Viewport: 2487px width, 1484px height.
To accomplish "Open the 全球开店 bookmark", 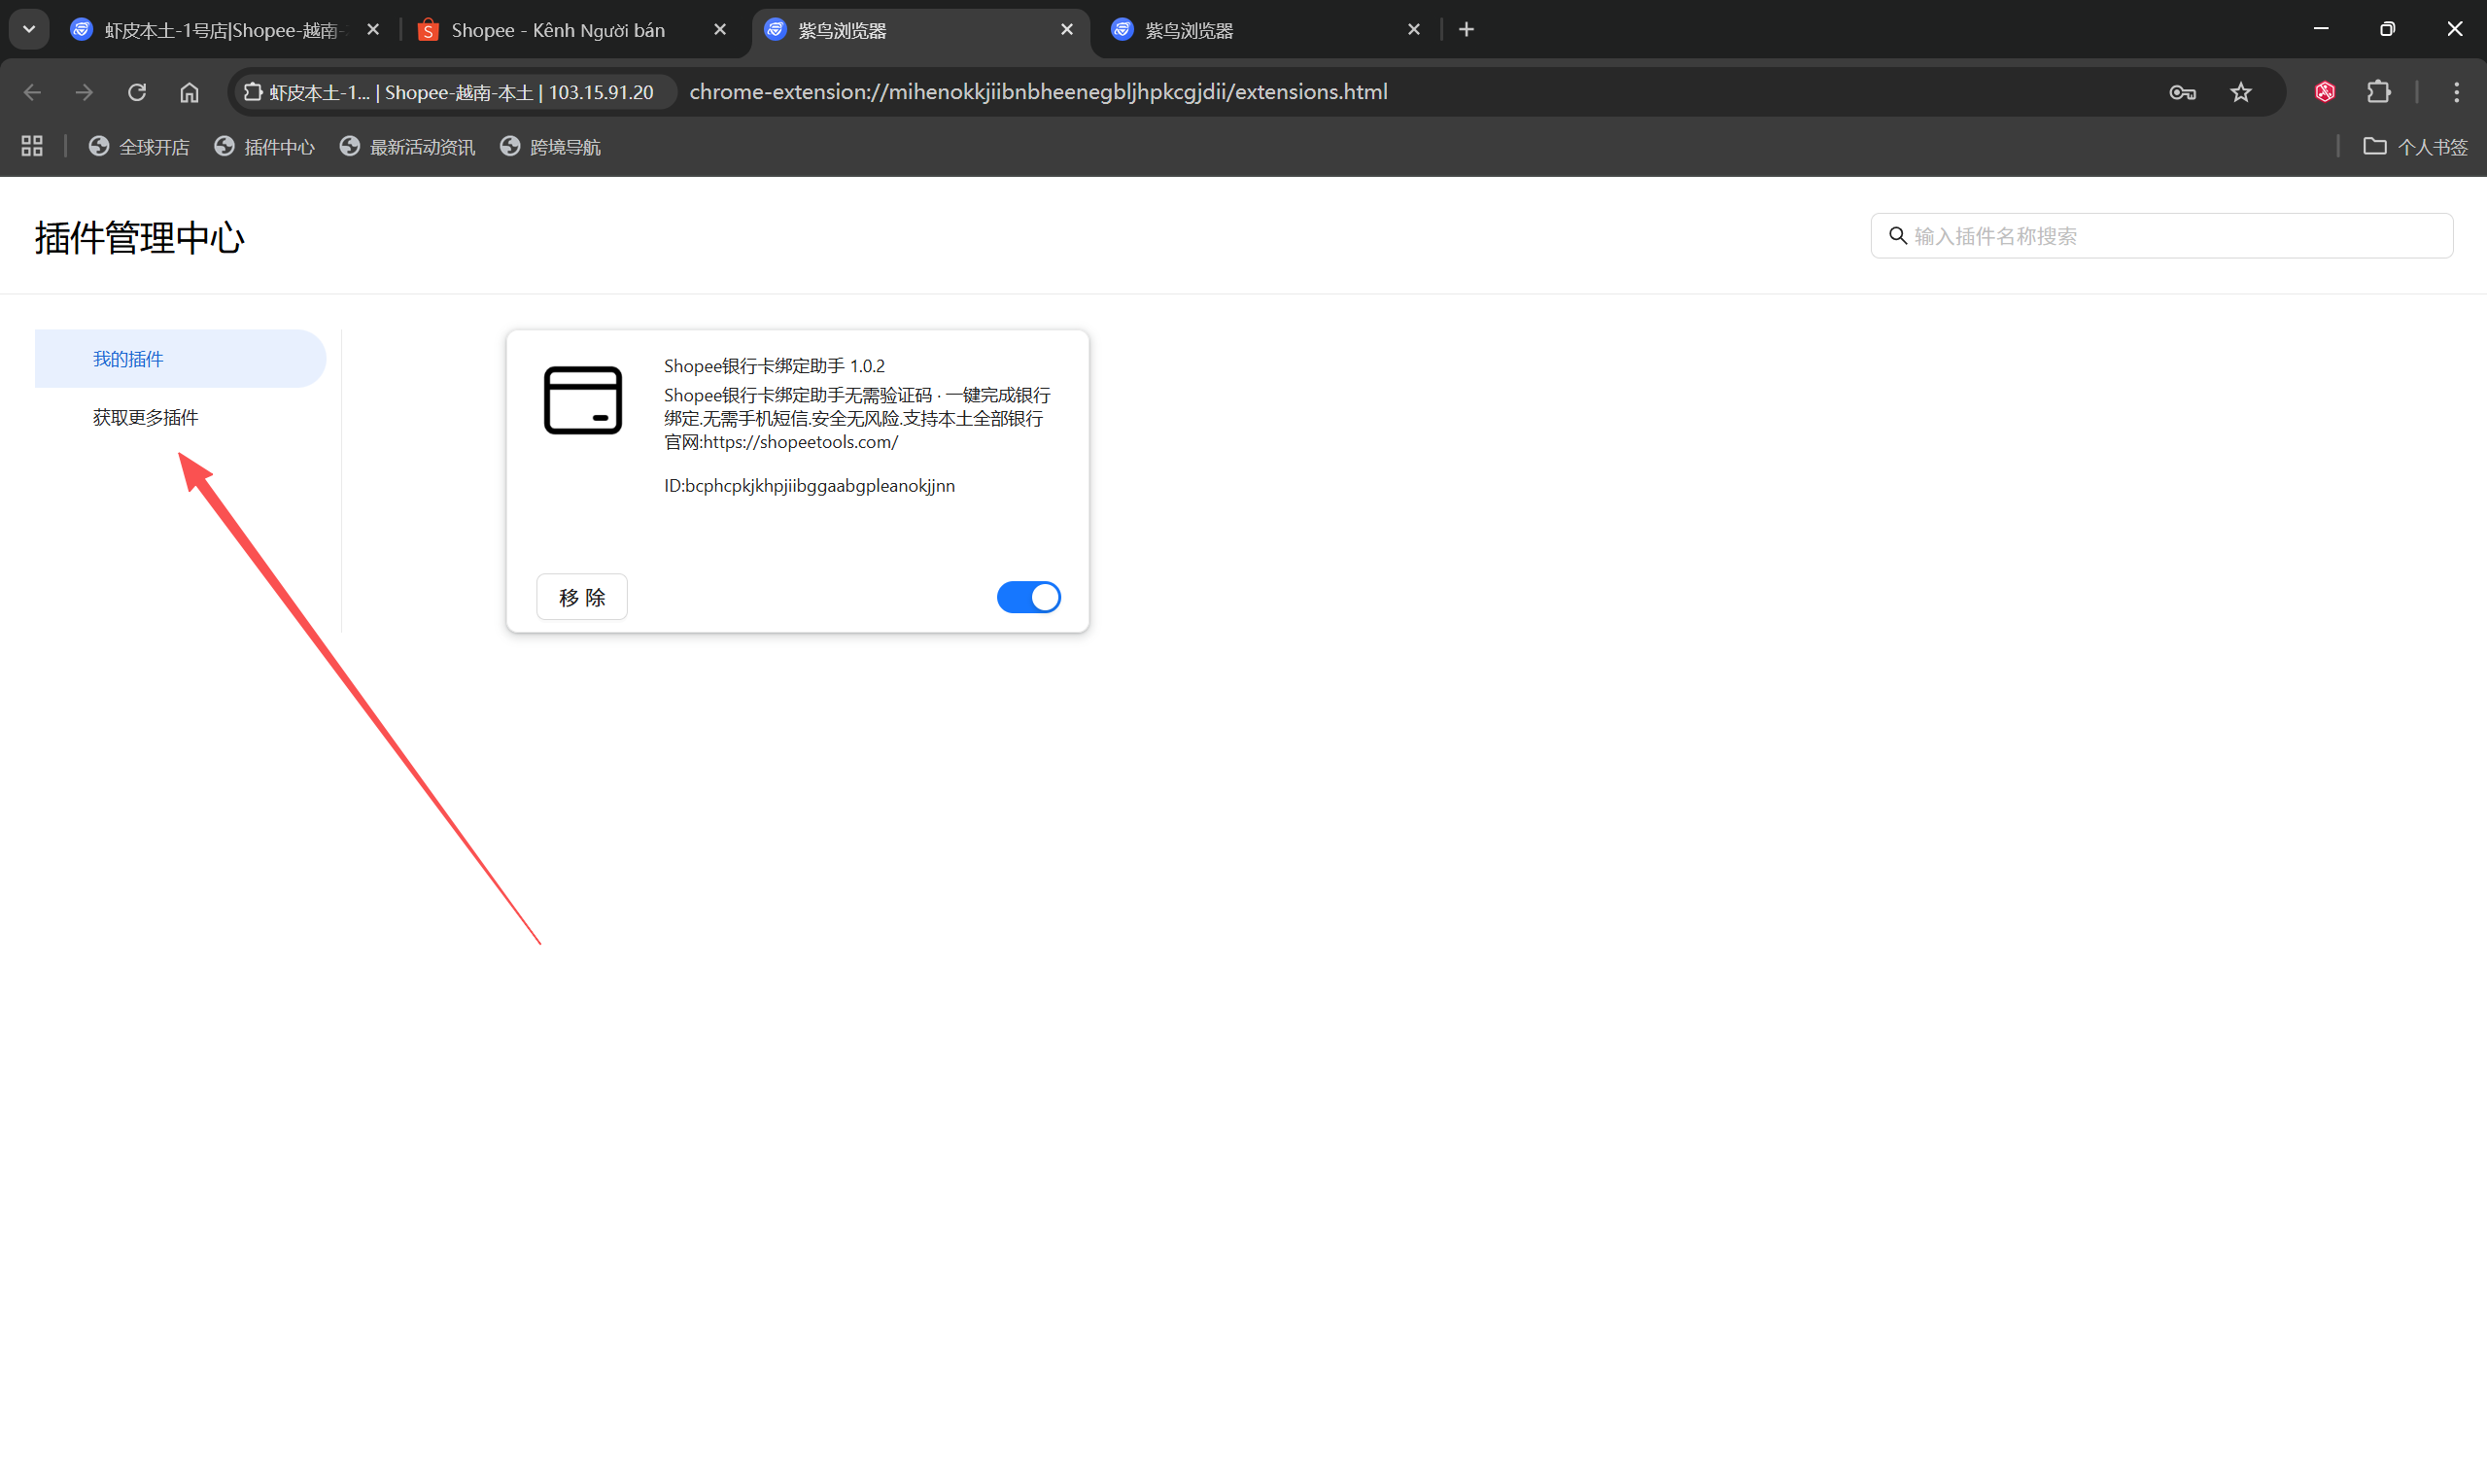I will (139, 147).
